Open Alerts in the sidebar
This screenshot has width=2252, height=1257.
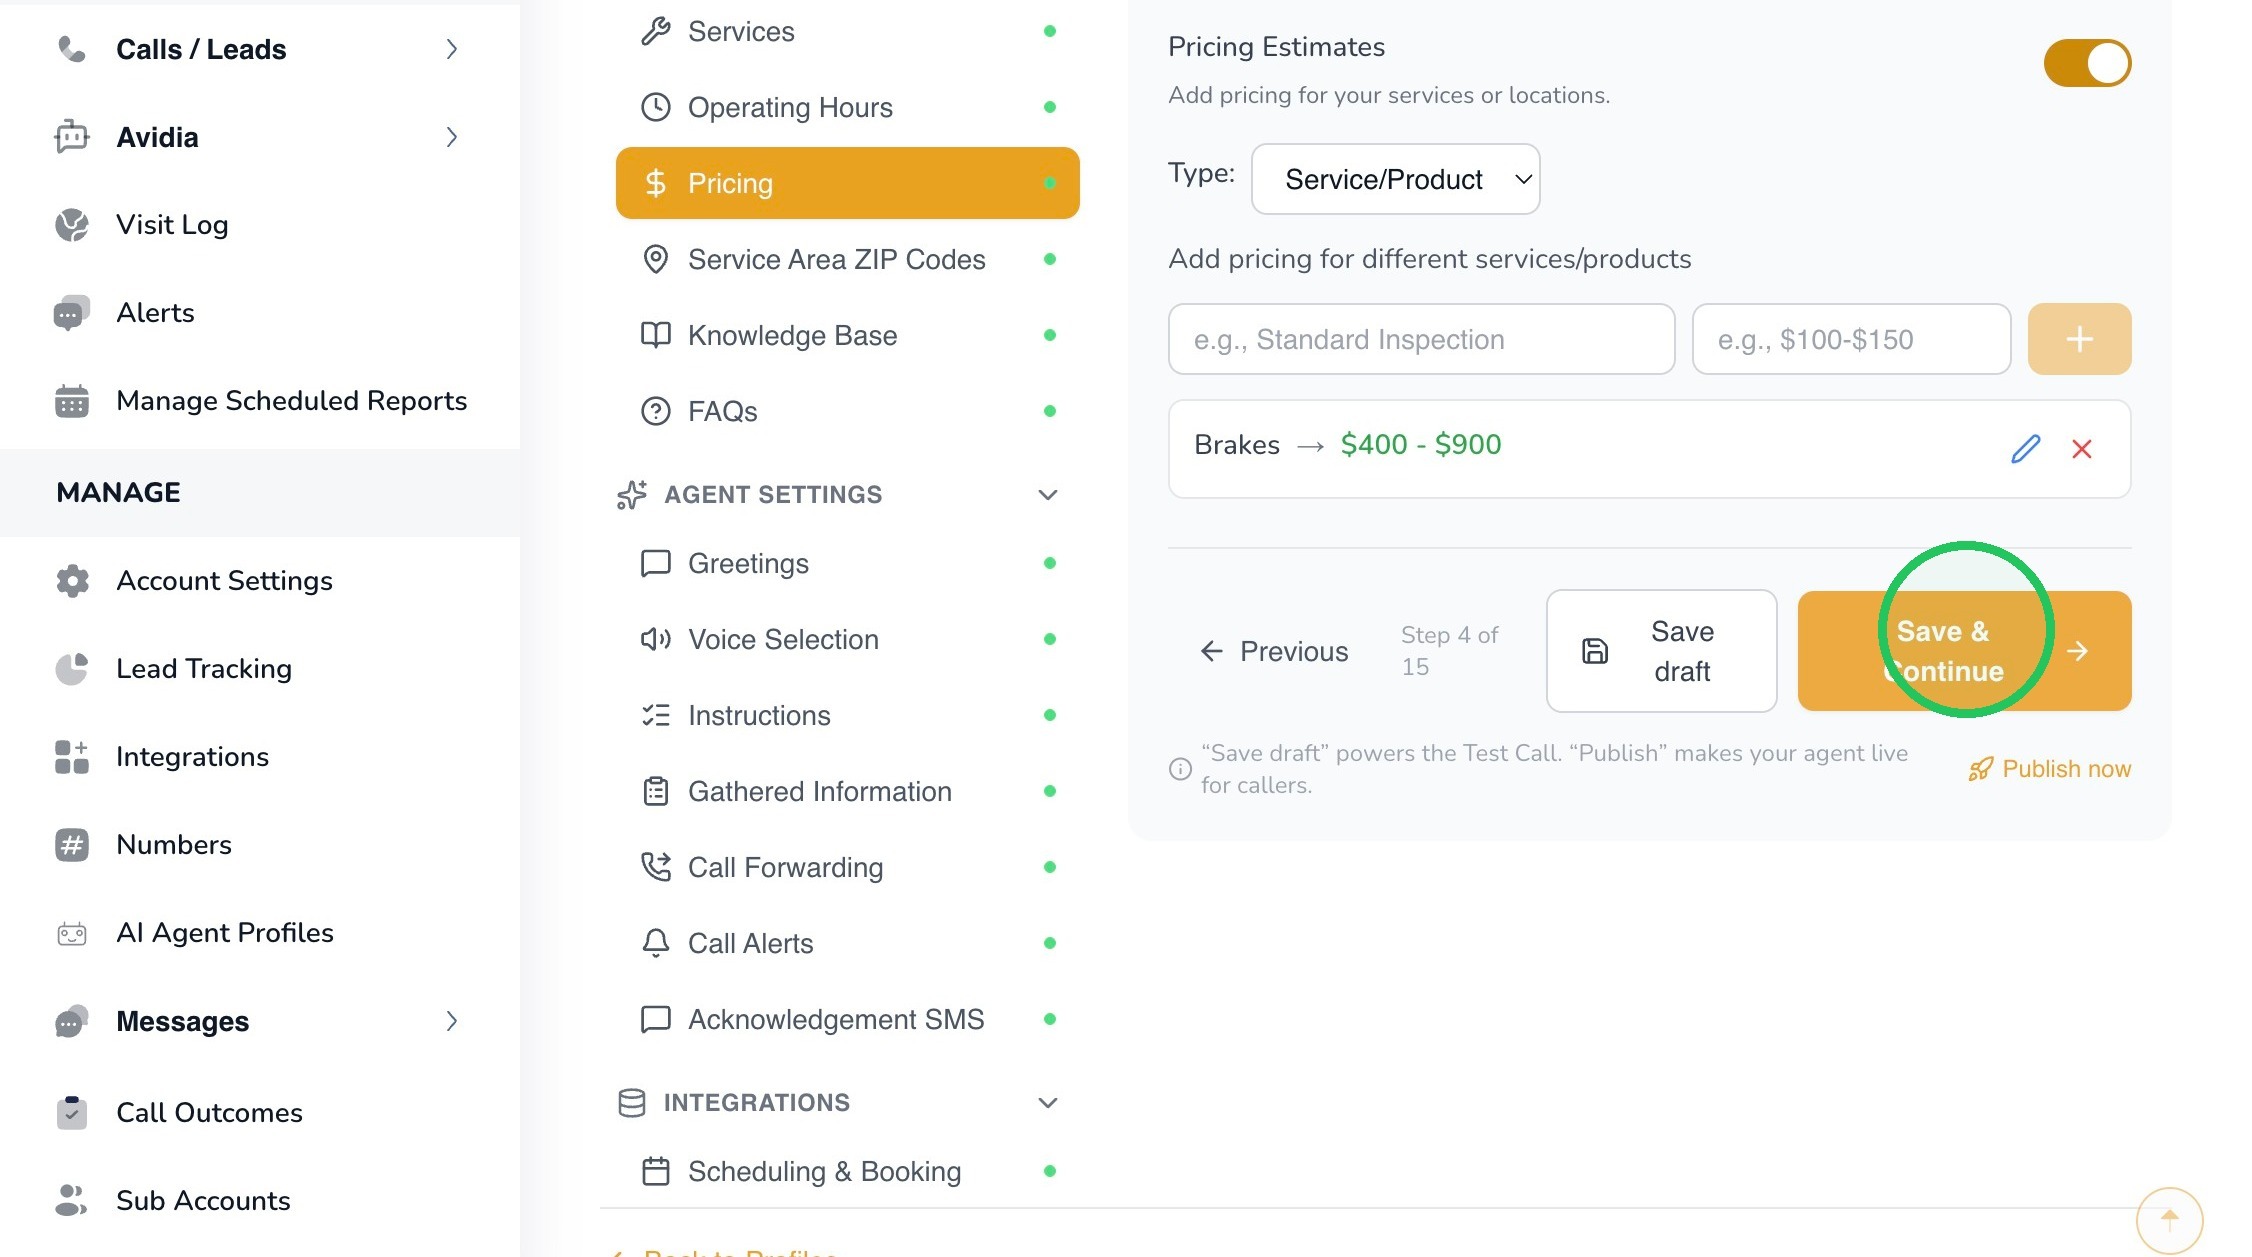click(155, 313)
